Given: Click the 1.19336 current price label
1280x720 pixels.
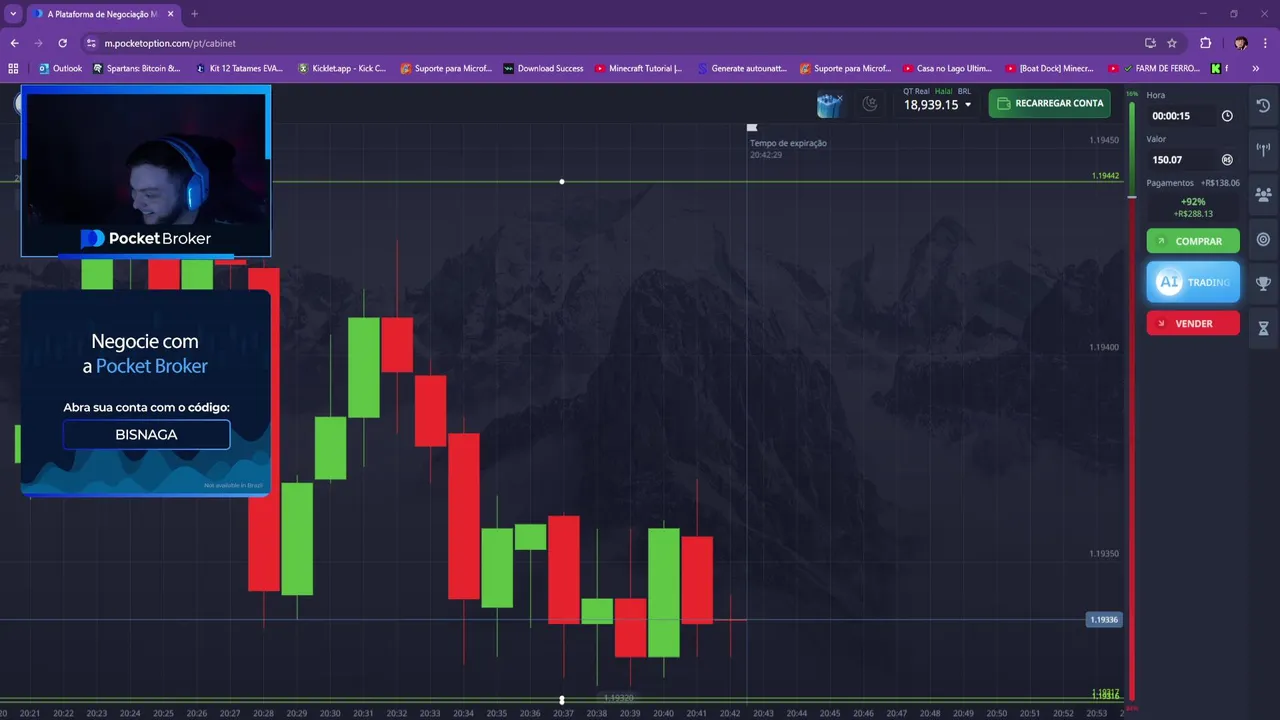Looking at the screenshot, I should tap(1104, 620).
